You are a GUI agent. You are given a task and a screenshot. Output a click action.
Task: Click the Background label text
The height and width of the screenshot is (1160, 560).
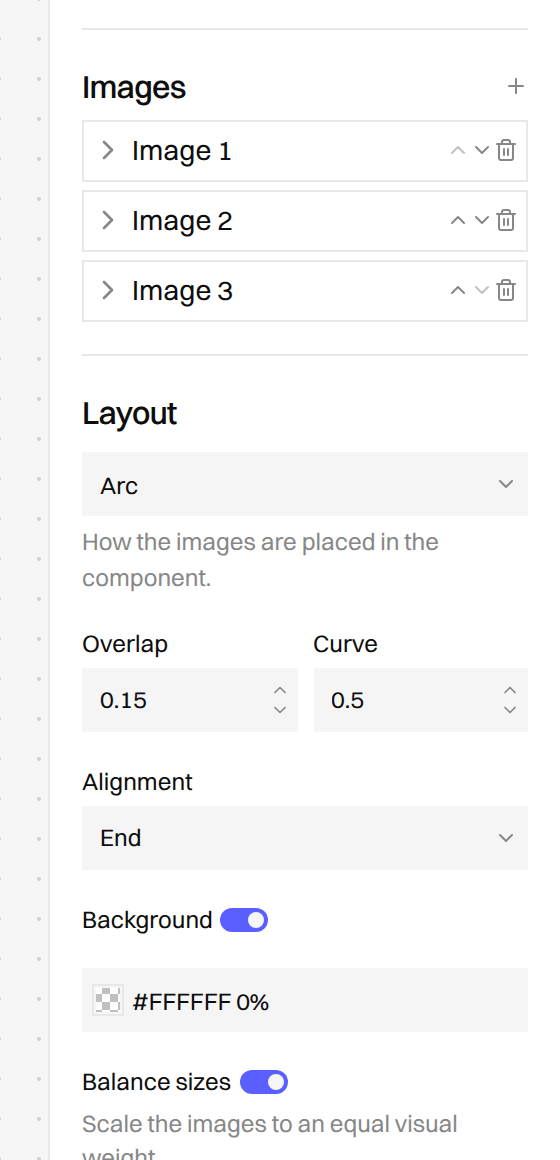(x=147, y=920)
